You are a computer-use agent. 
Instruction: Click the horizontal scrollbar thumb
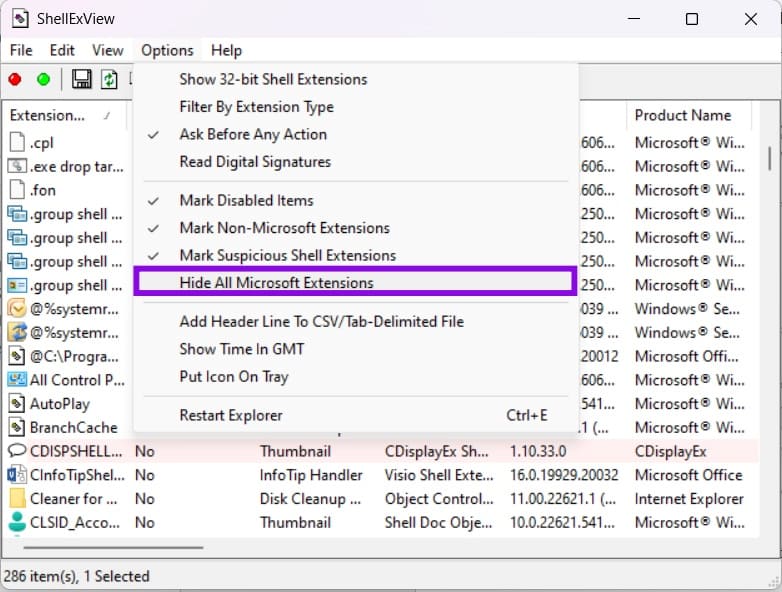[x=113, y=548]
